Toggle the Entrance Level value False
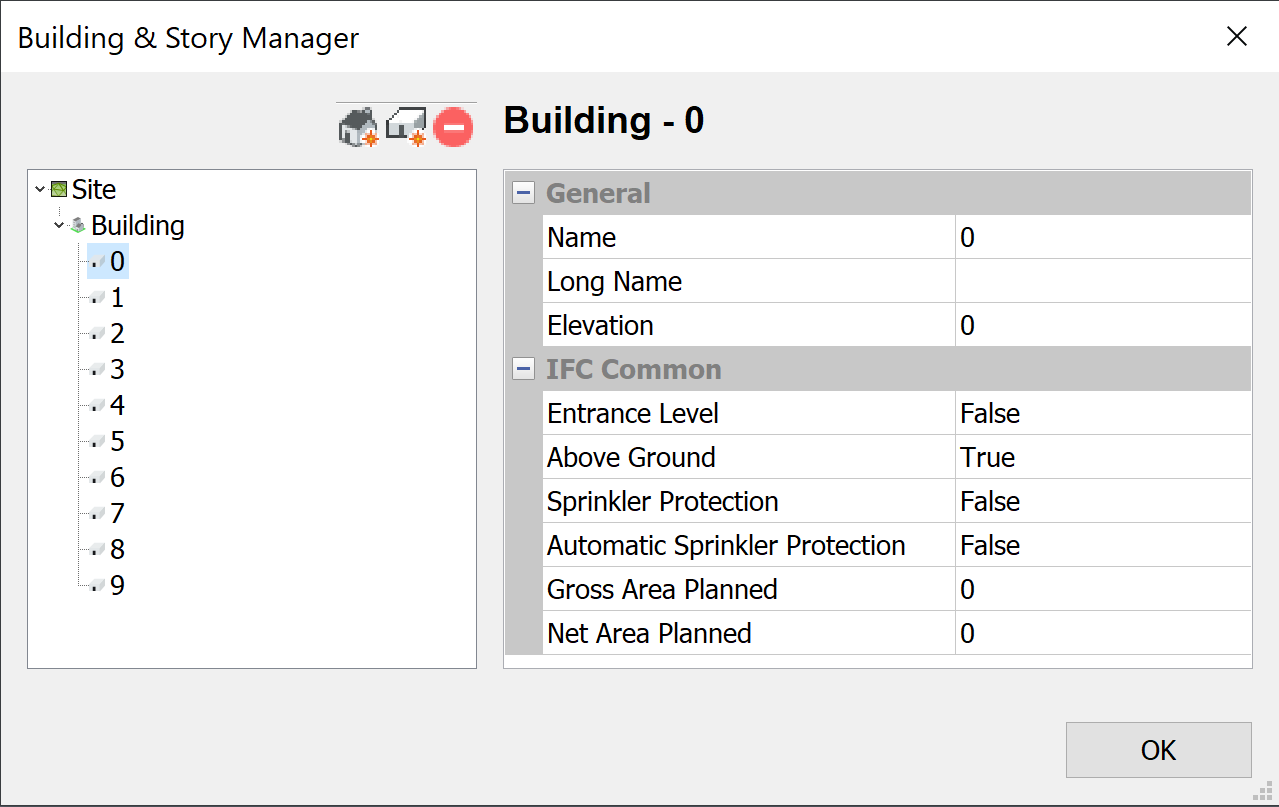This screenshot has width=1279, height=807. (1100, 413)
